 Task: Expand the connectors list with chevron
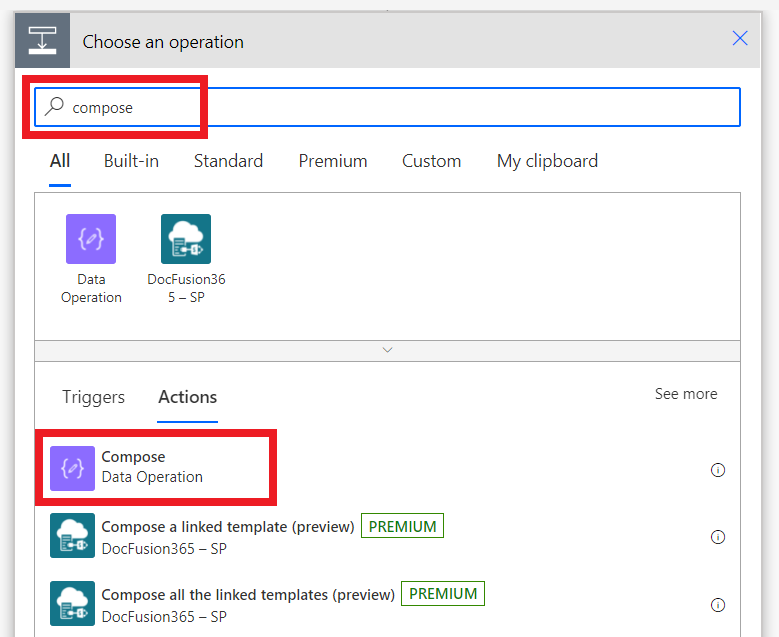pyautogui.click(x=388, y=350)
